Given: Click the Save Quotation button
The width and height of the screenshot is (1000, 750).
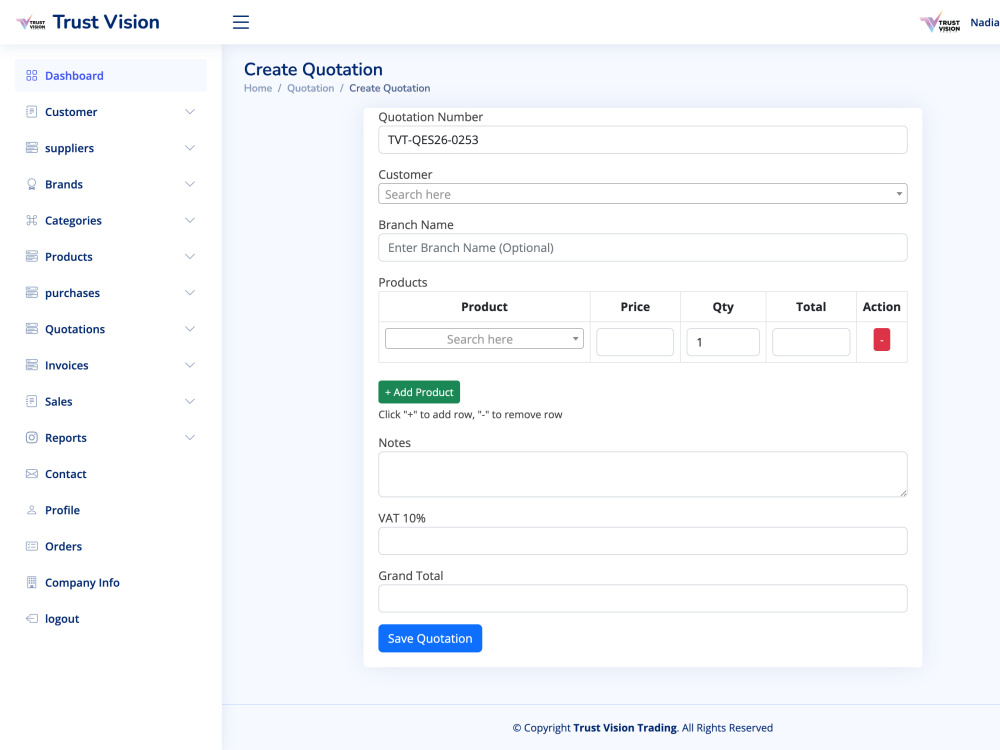Looking at the screenshot, I should [x=430, y=638].
